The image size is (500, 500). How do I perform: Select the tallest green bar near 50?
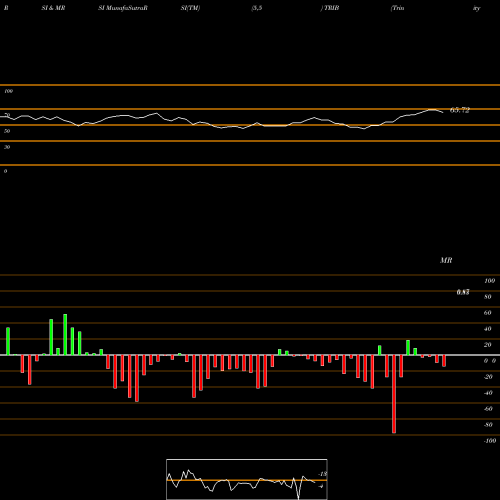[65, 335]
